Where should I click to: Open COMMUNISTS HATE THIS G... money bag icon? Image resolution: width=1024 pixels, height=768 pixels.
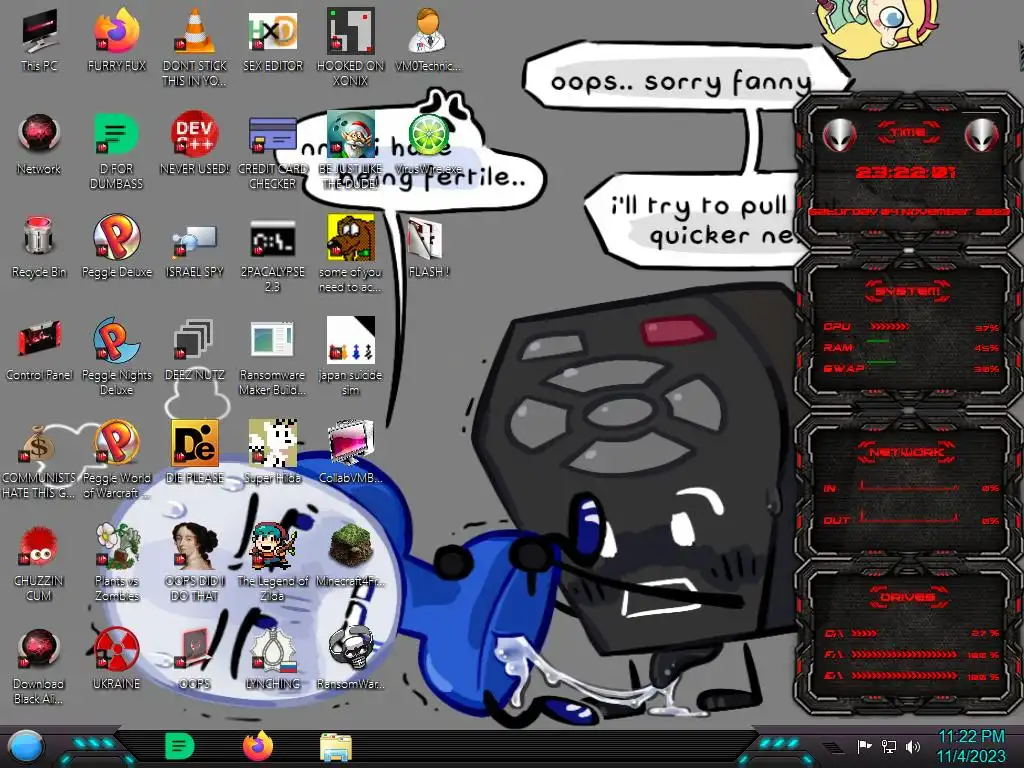pos(39,460)
